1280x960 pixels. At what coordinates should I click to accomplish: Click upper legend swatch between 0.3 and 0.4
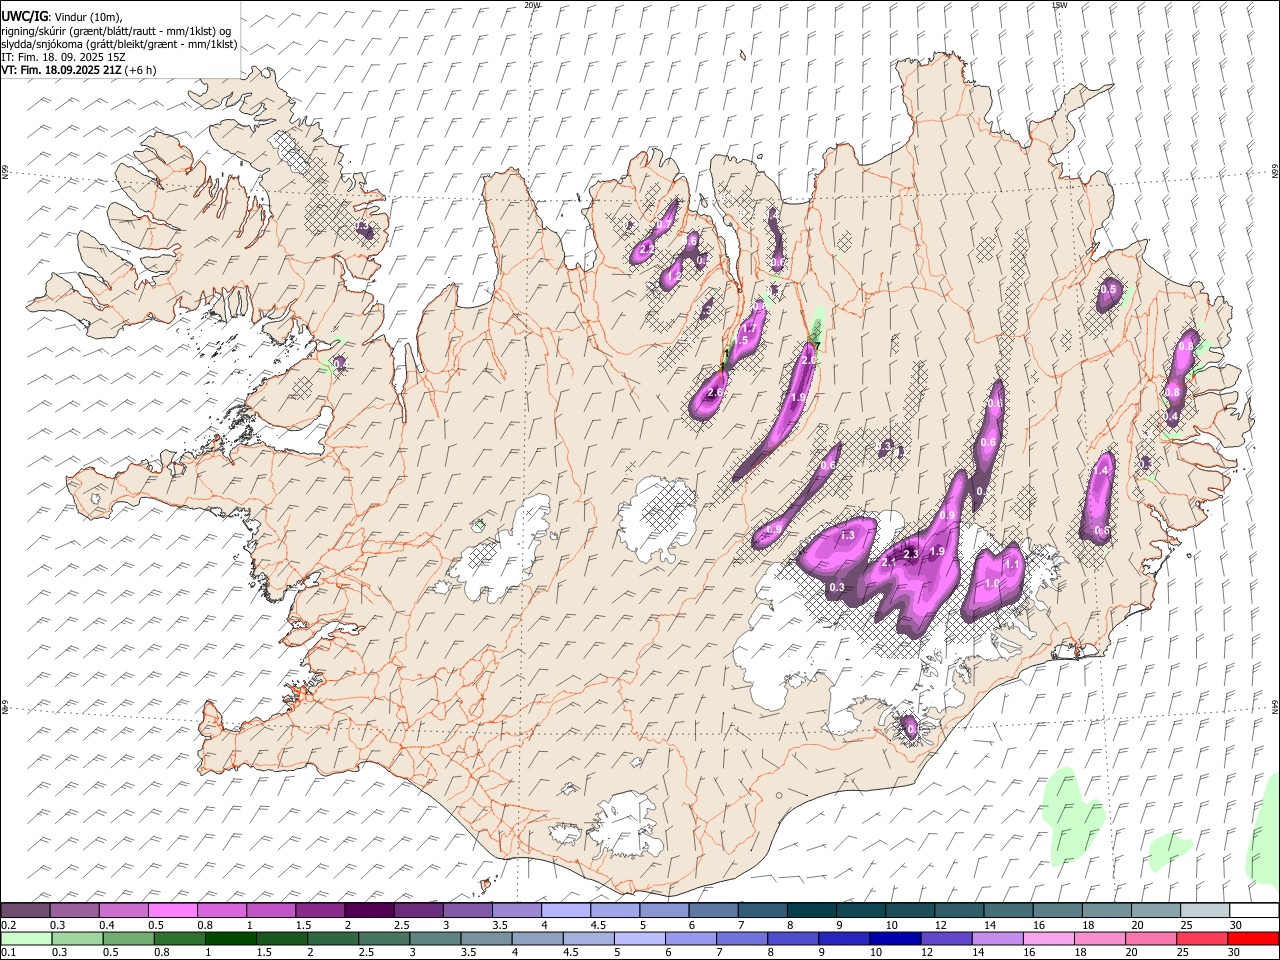pyautogui.click(x=74, y=910)
